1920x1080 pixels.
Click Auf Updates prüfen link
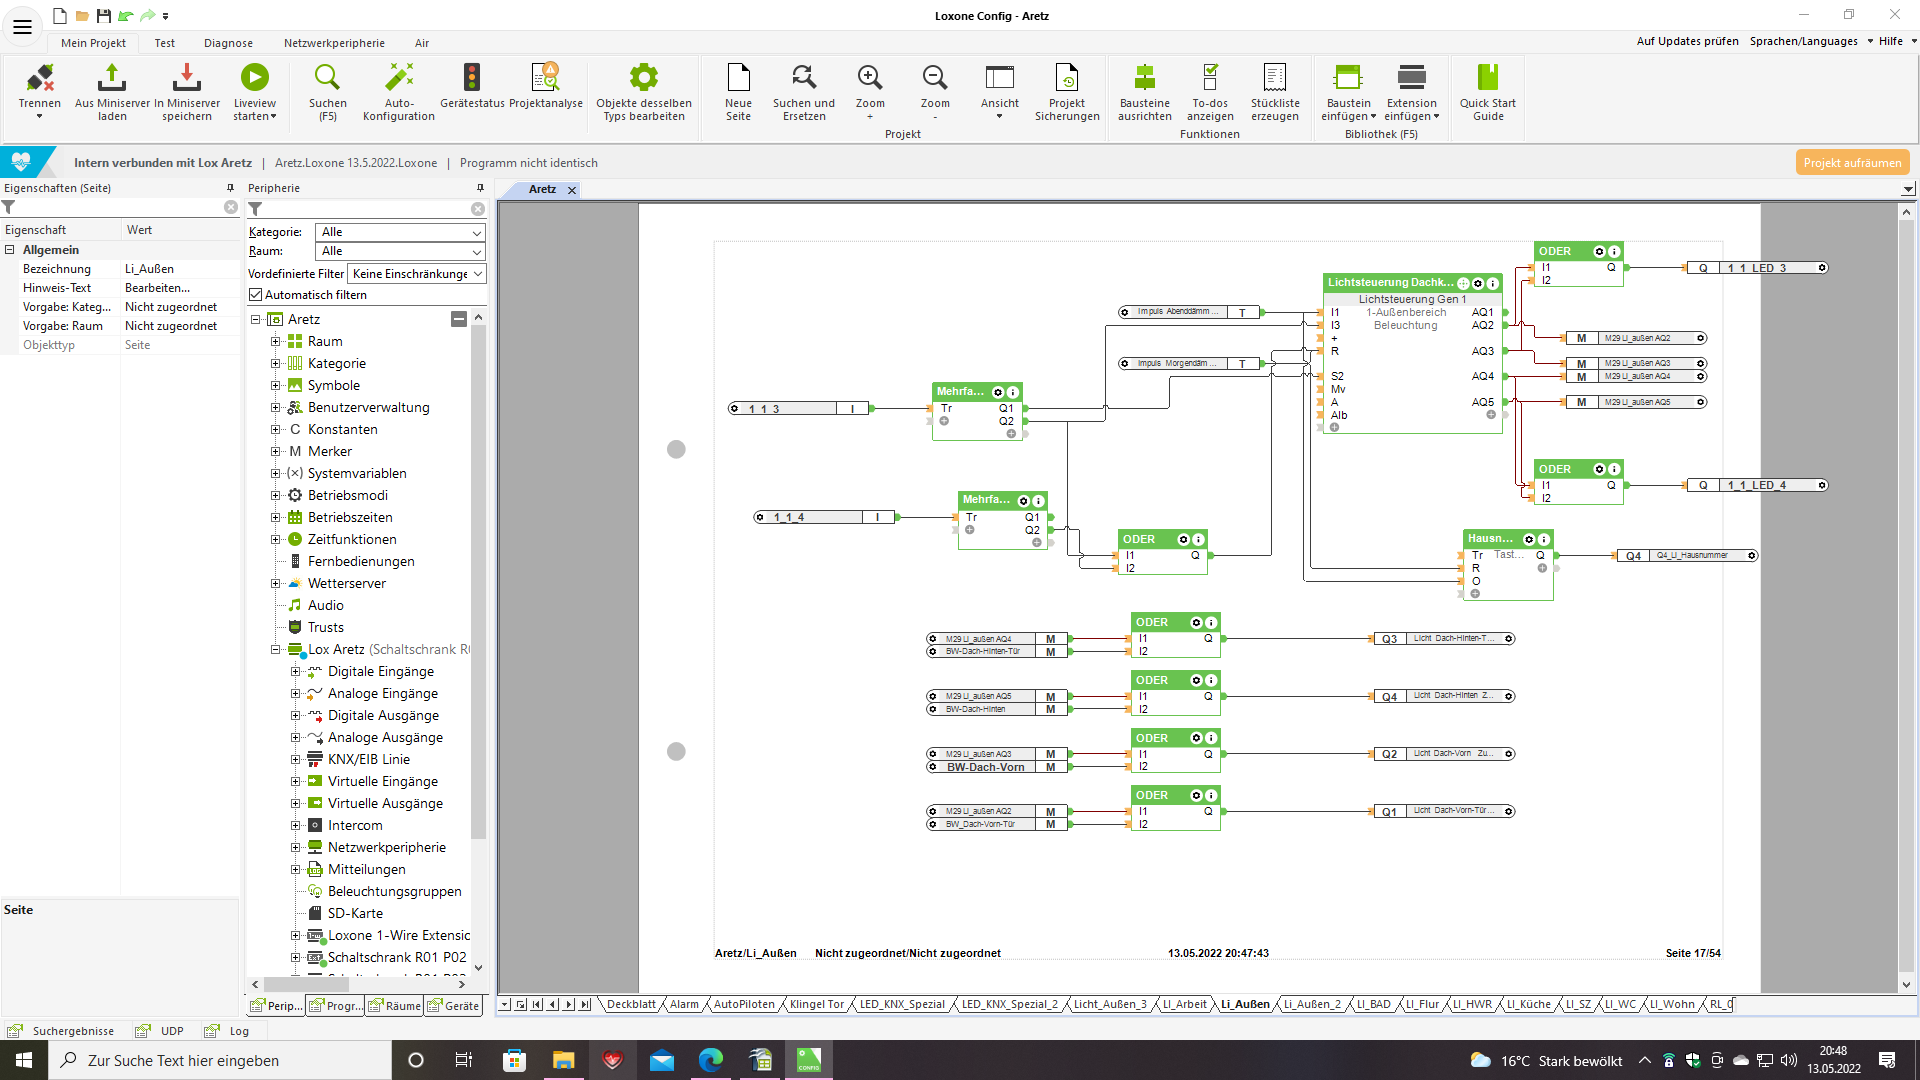click(x=1687, y=42)
